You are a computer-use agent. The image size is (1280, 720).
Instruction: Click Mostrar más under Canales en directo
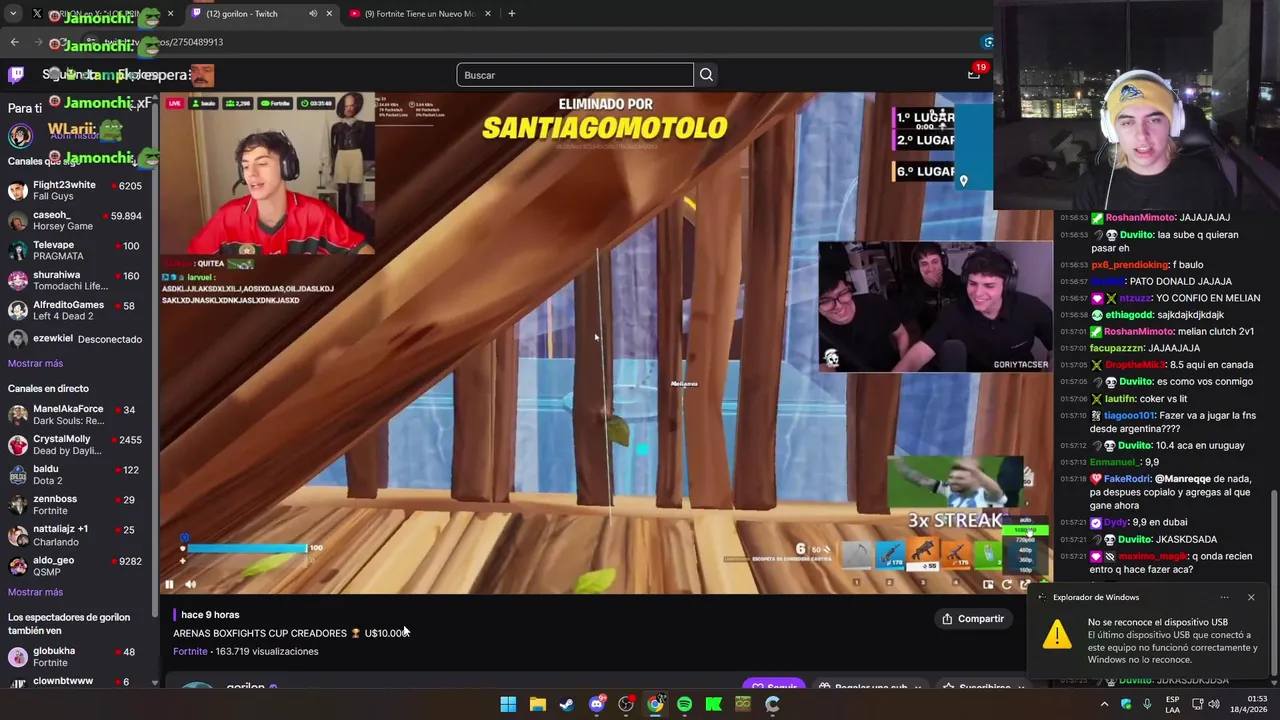pyautogui.click(x=35, y=592)
